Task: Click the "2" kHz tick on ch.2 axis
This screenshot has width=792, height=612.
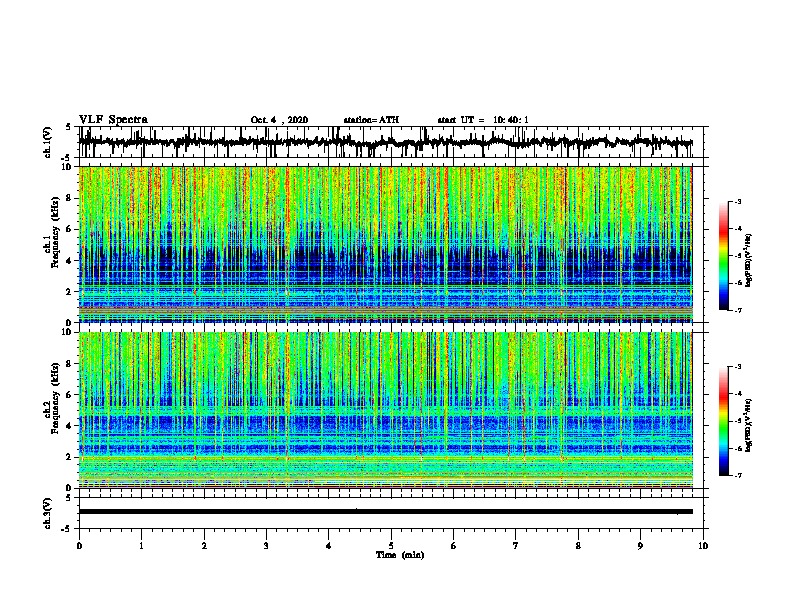Action: click(70, 457)
